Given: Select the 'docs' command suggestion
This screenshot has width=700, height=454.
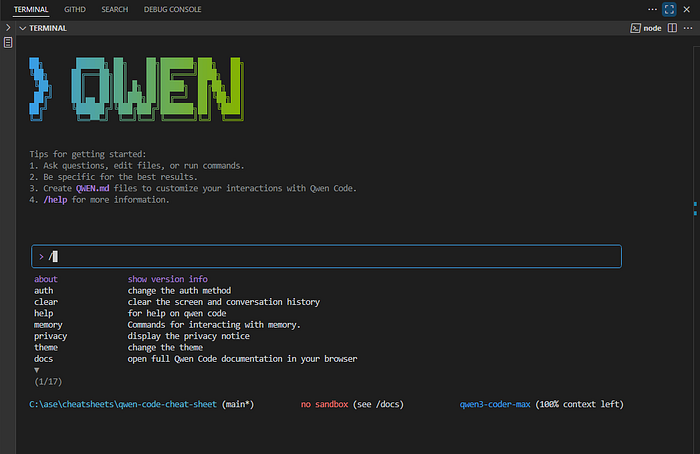Looking at the screenshot, I should point(43,359).
